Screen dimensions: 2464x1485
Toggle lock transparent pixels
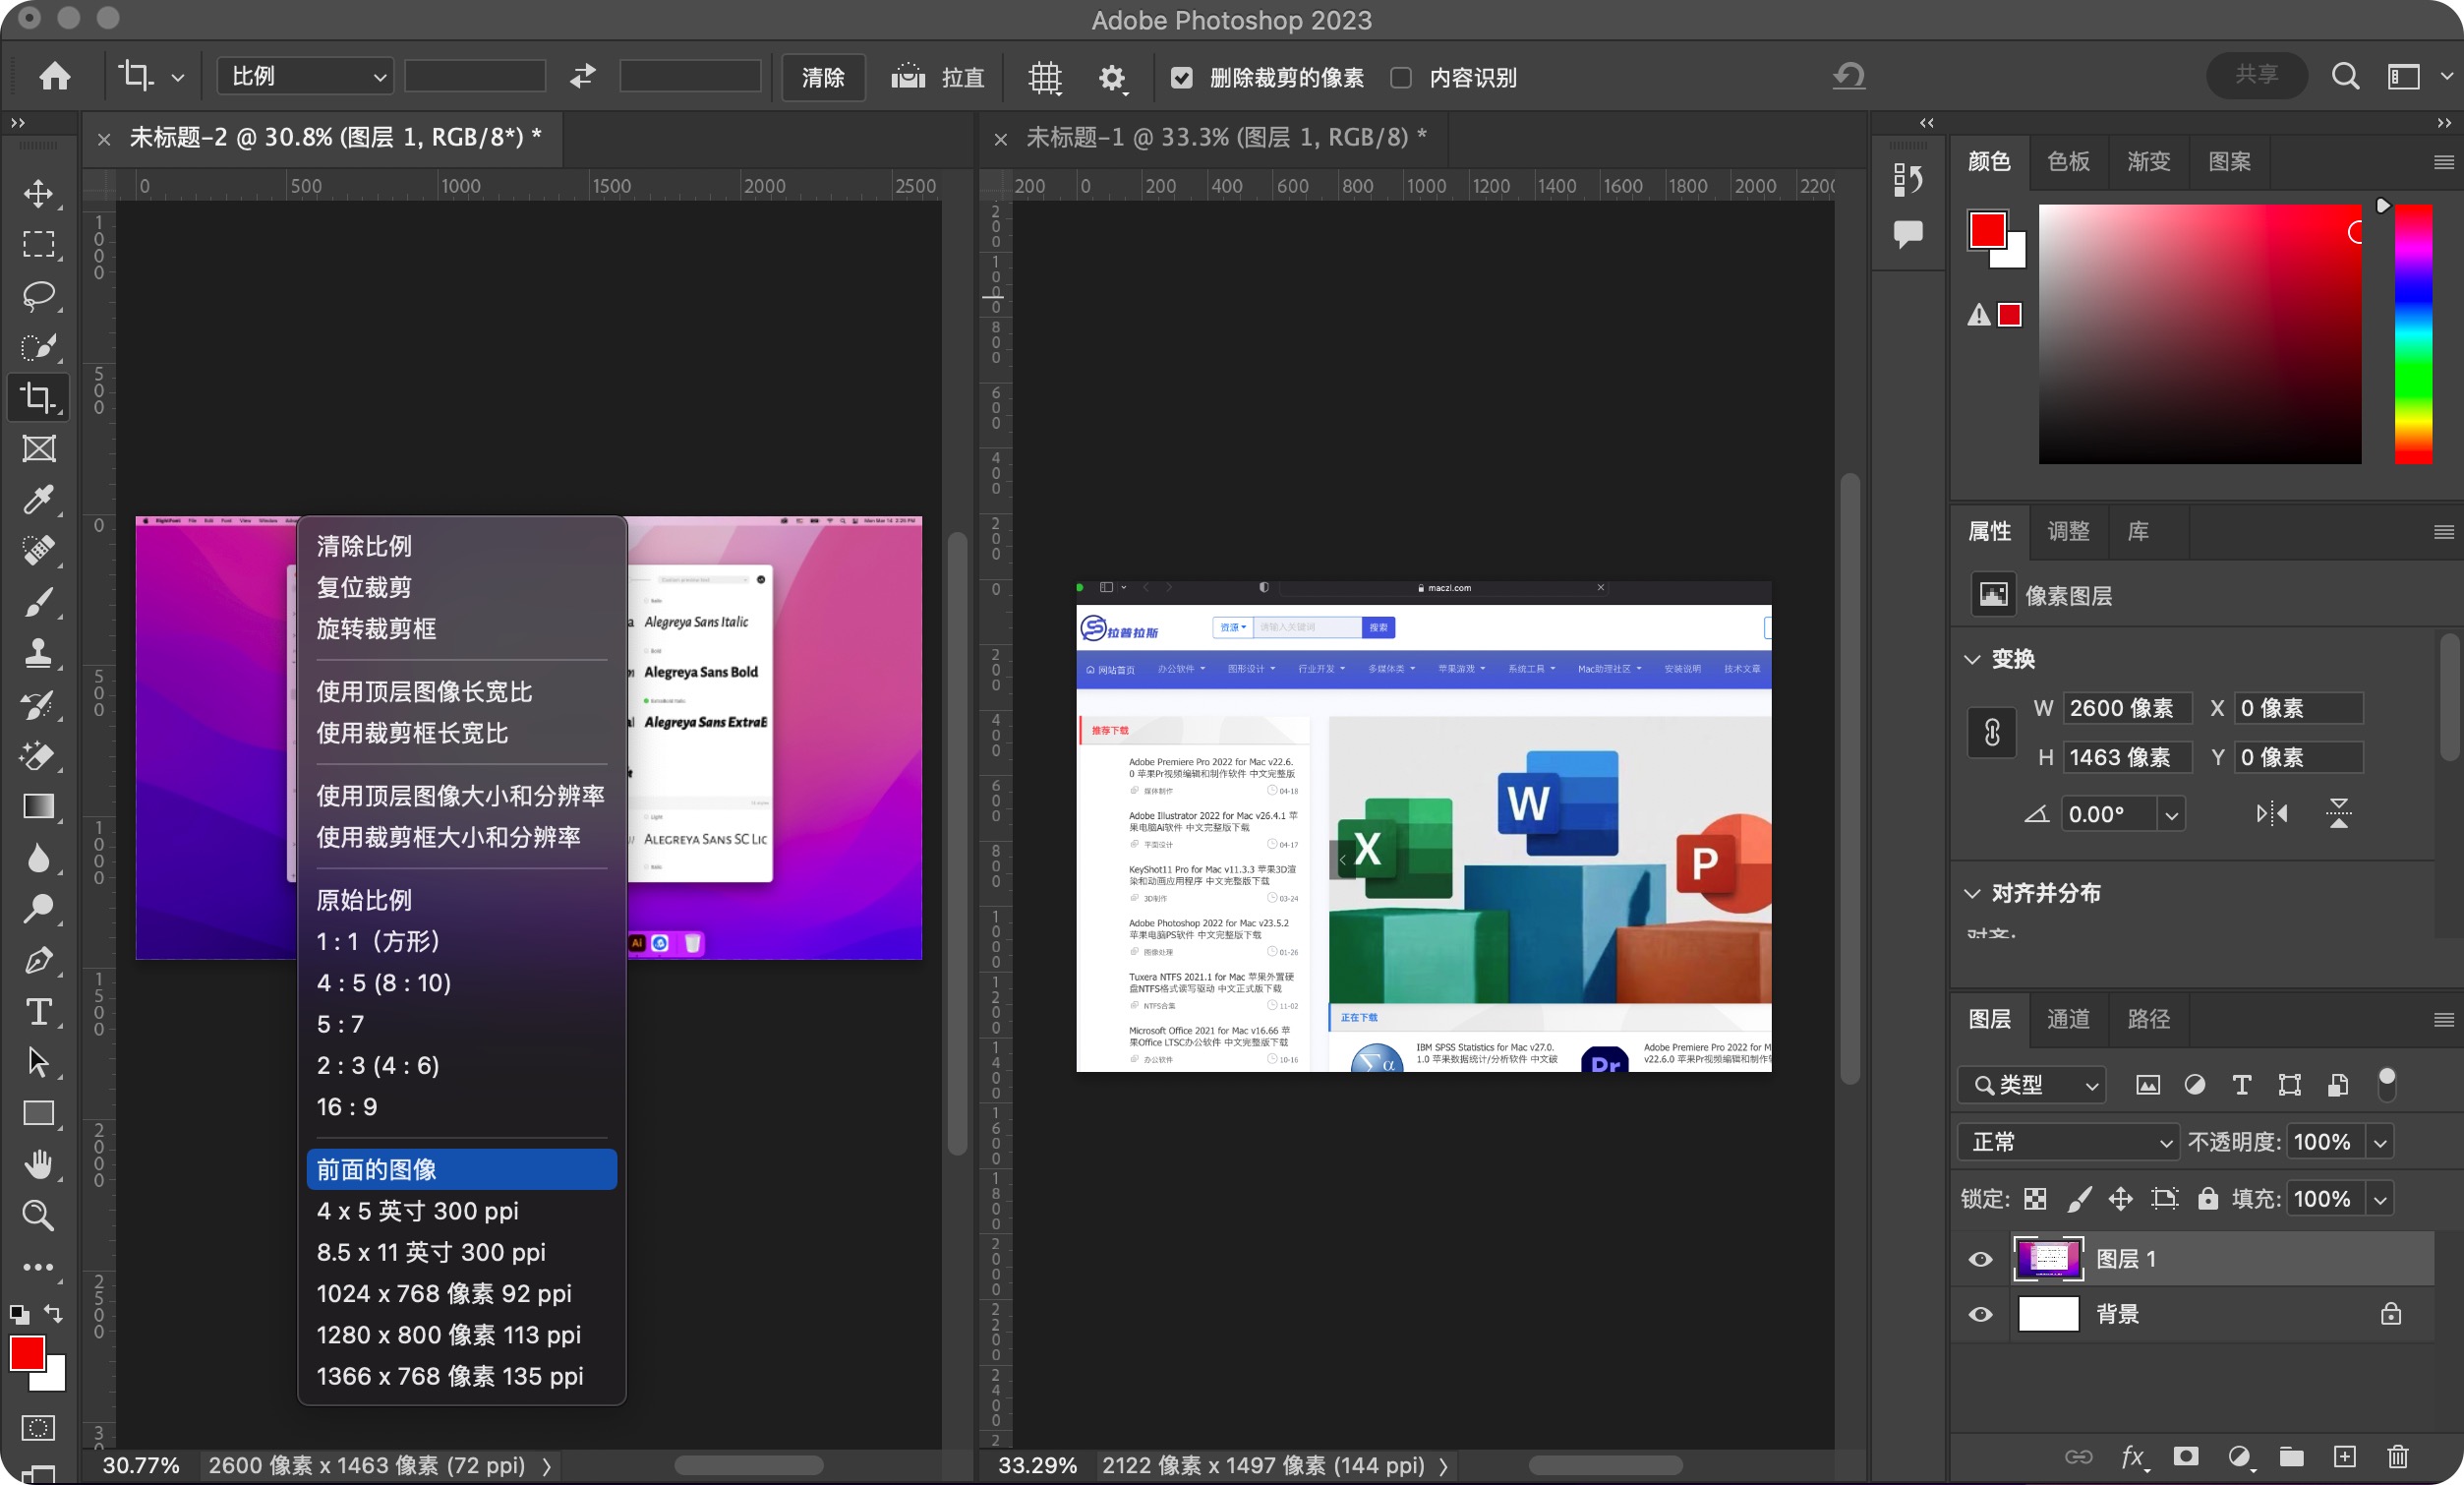click(x=2034, y=1199)
